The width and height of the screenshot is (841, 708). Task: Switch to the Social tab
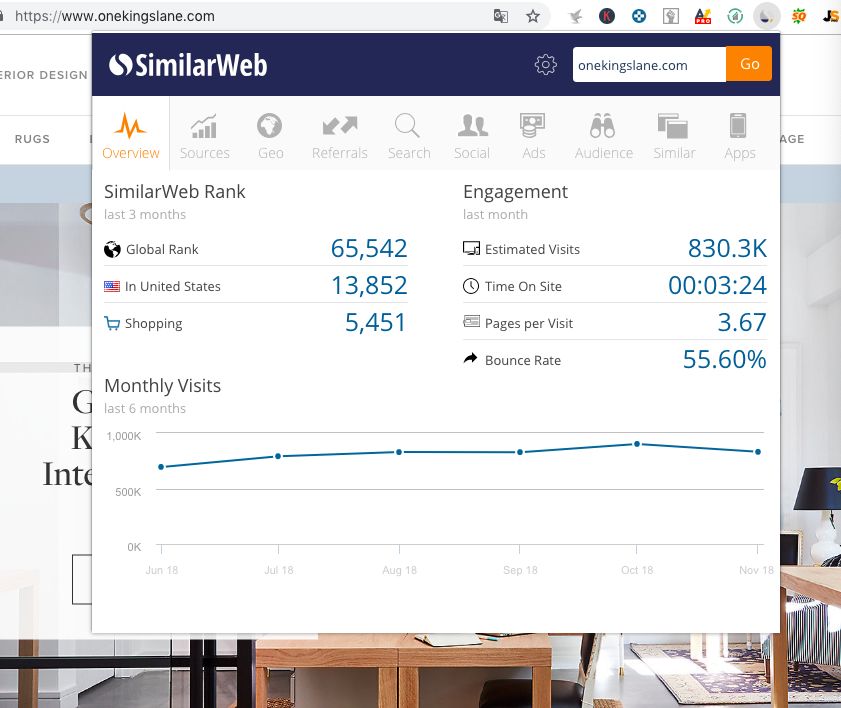click(x=472, y=137)
